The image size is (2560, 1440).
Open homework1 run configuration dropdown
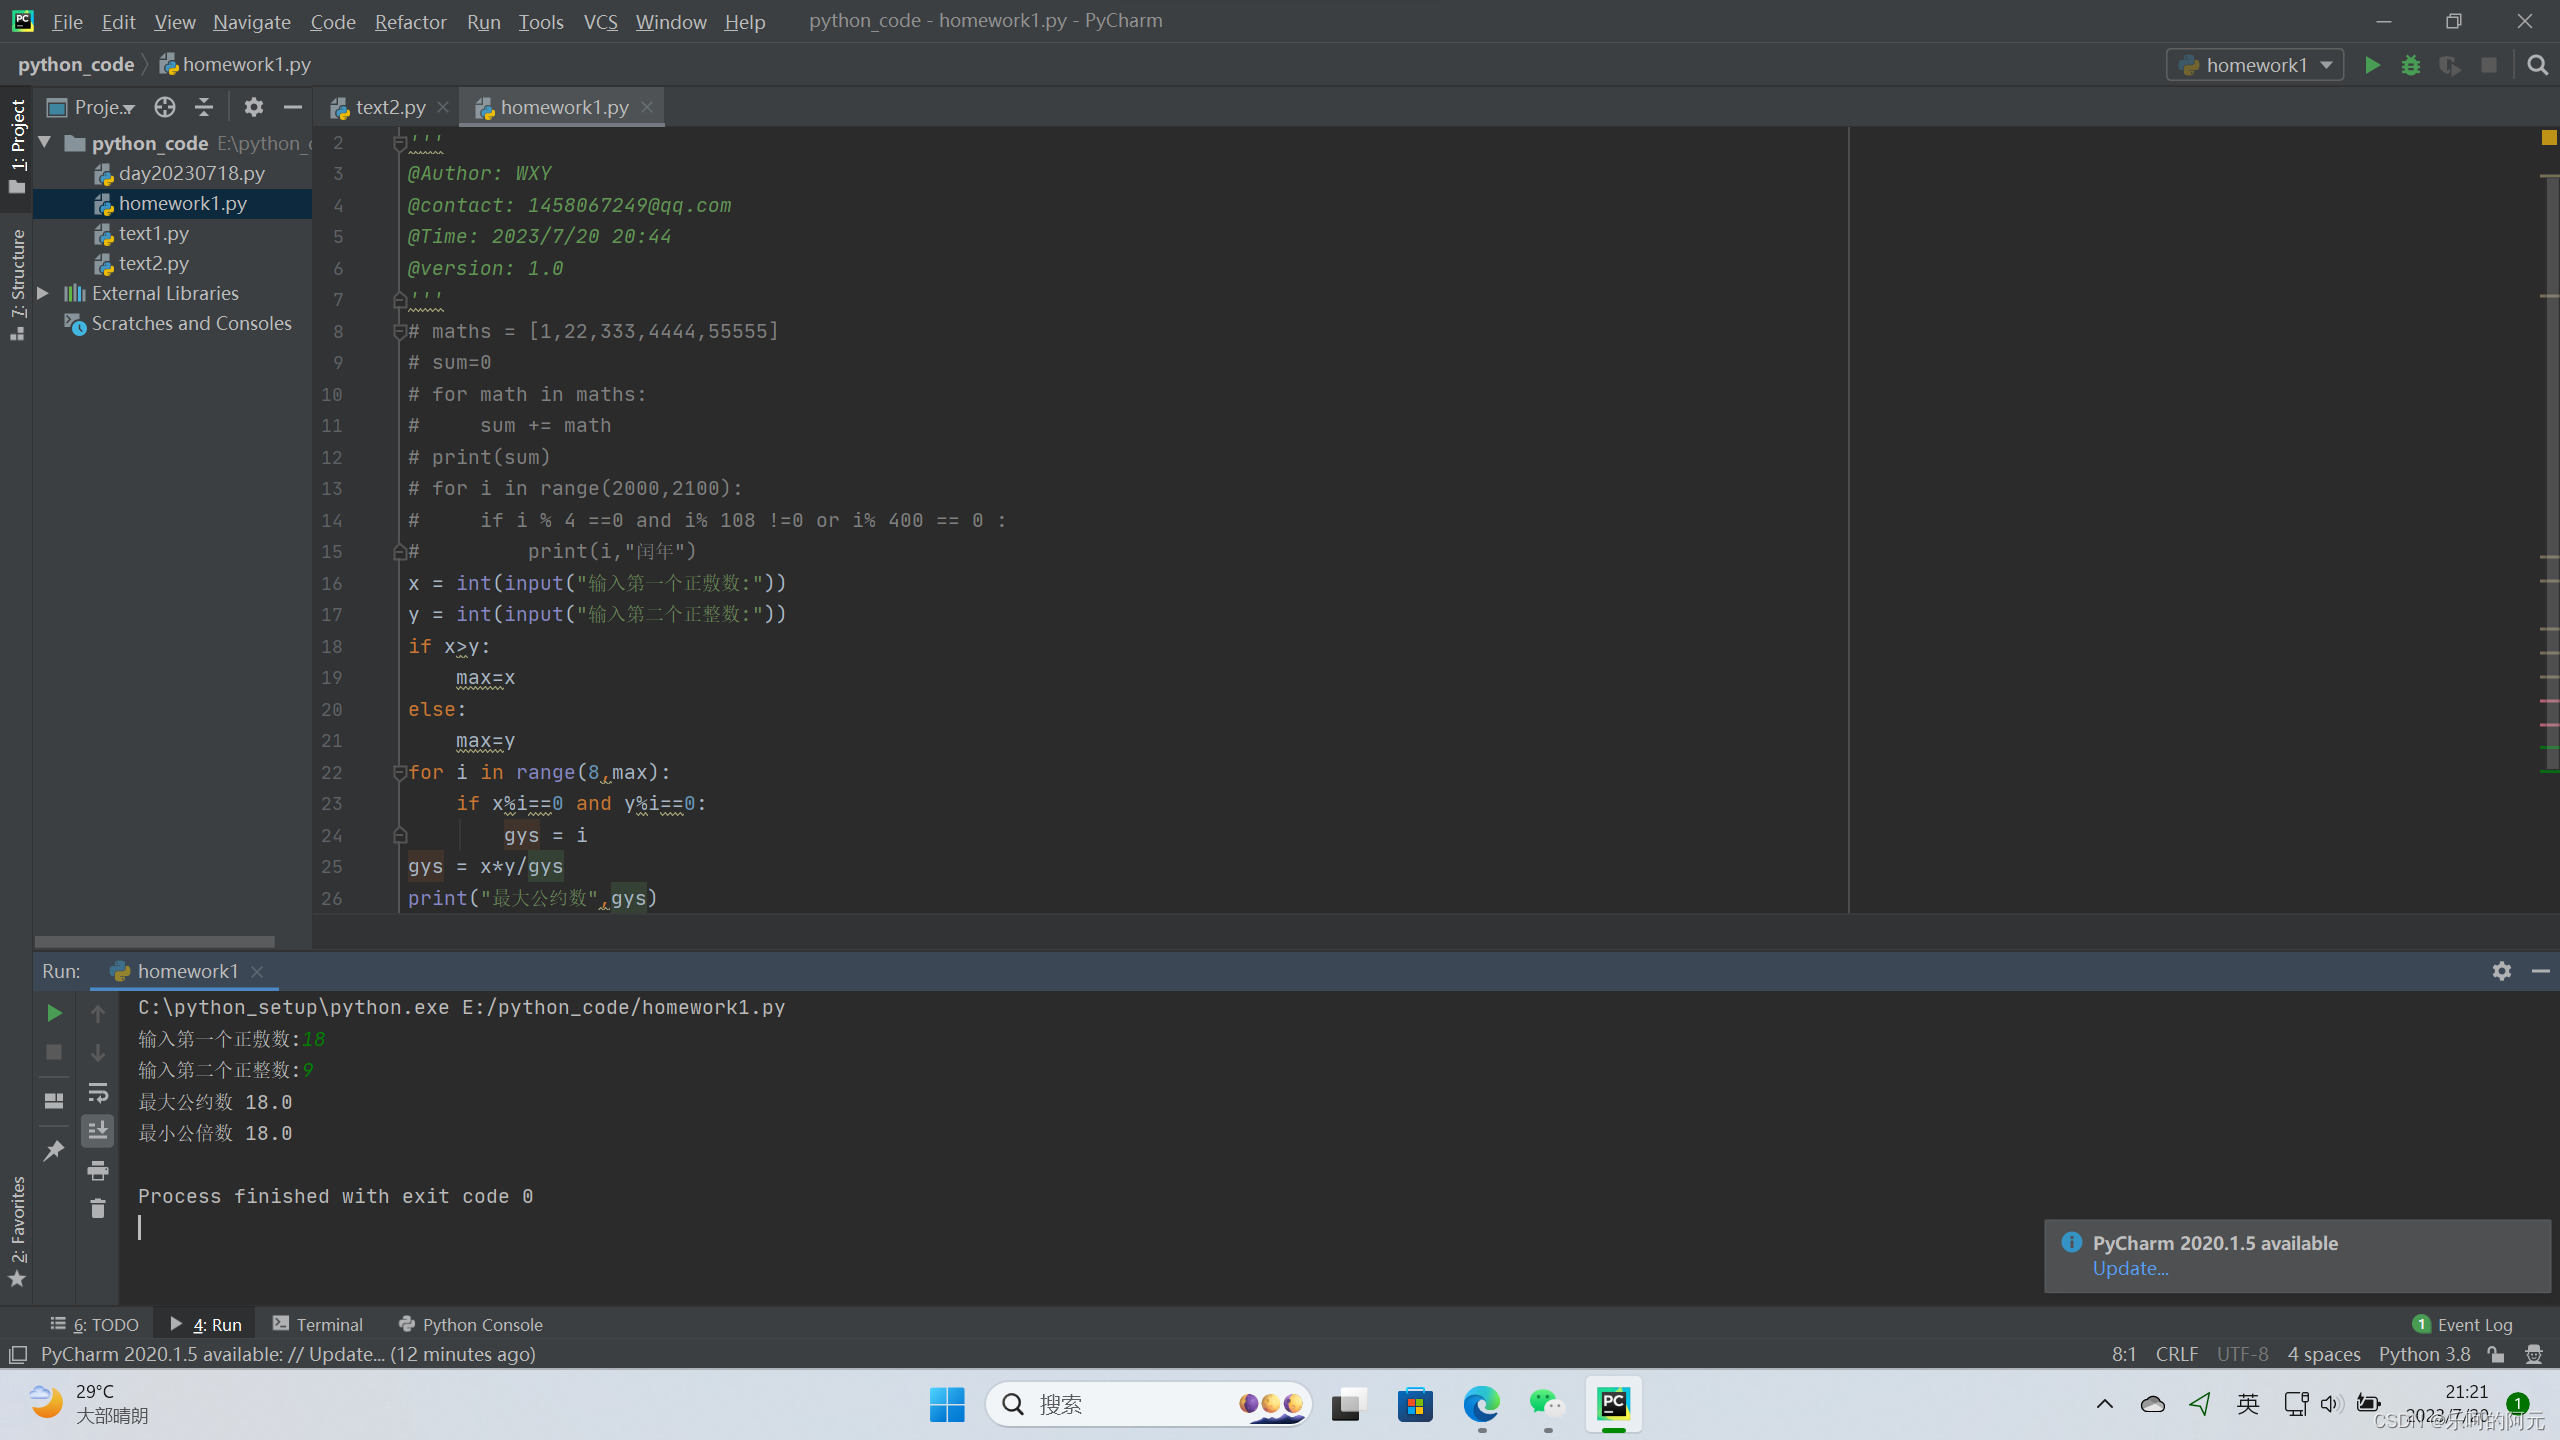coord(2255,65)
